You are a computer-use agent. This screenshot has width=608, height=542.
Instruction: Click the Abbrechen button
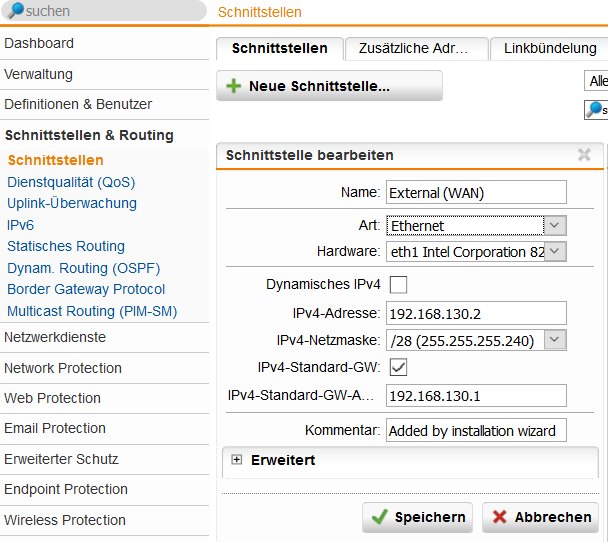540,517
